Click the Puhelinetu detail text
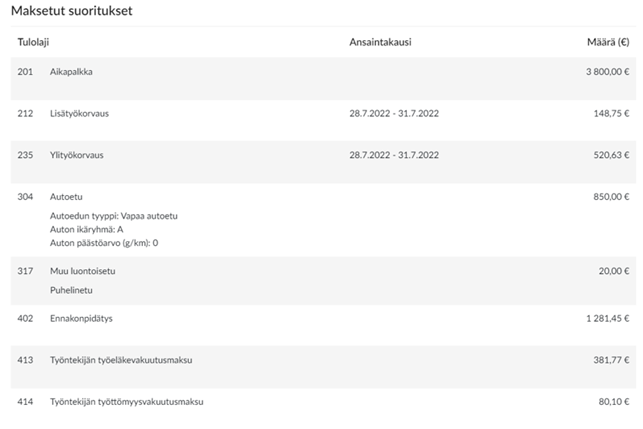Screen dimensions: 643x429 coord(72,289)
